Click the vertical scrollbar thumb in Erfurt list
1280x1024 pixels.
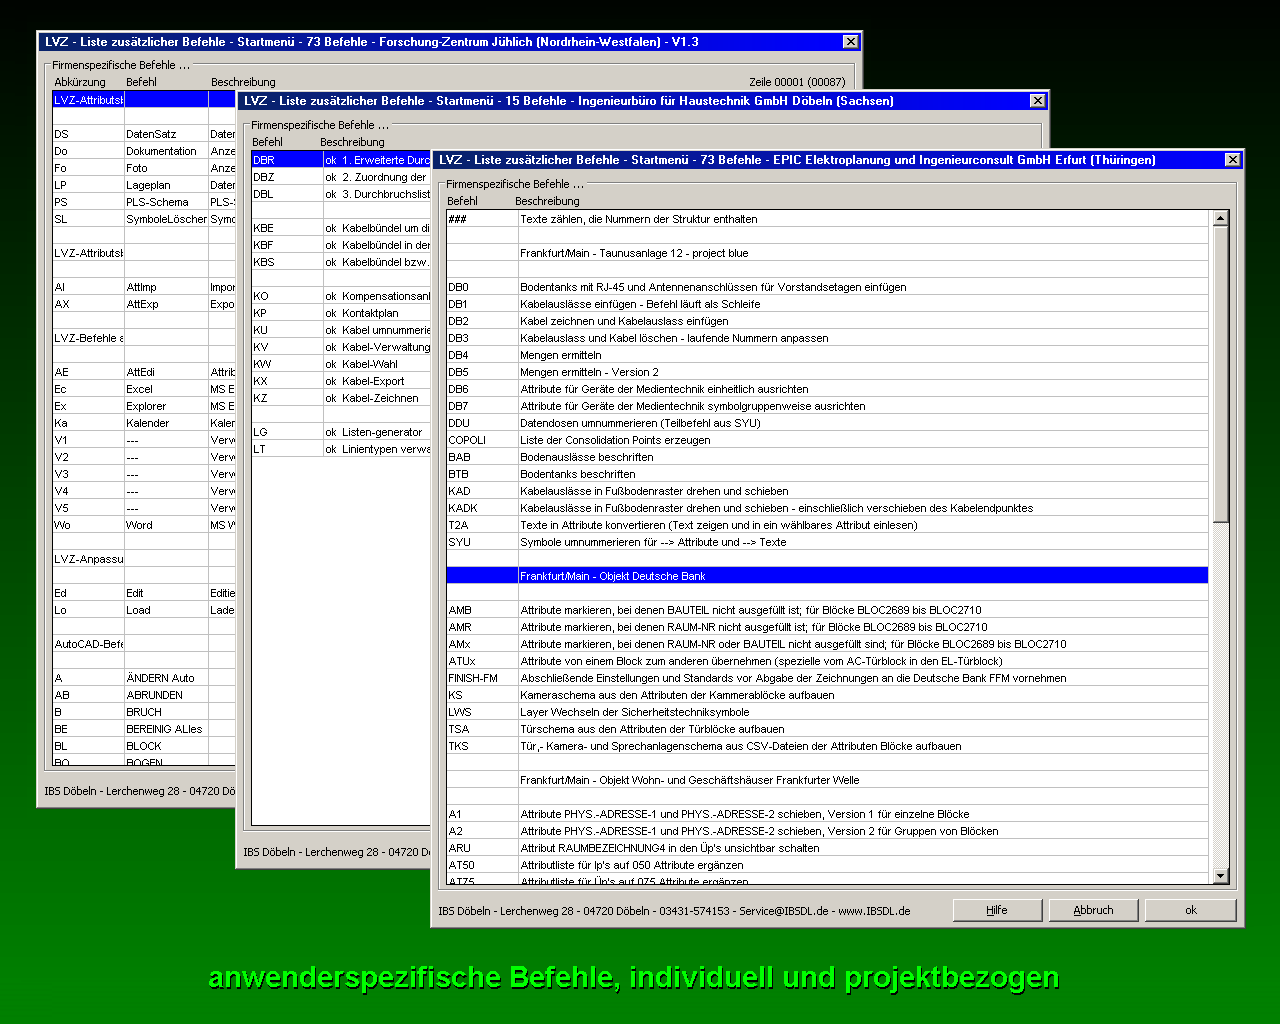(x=1220, y=374)
